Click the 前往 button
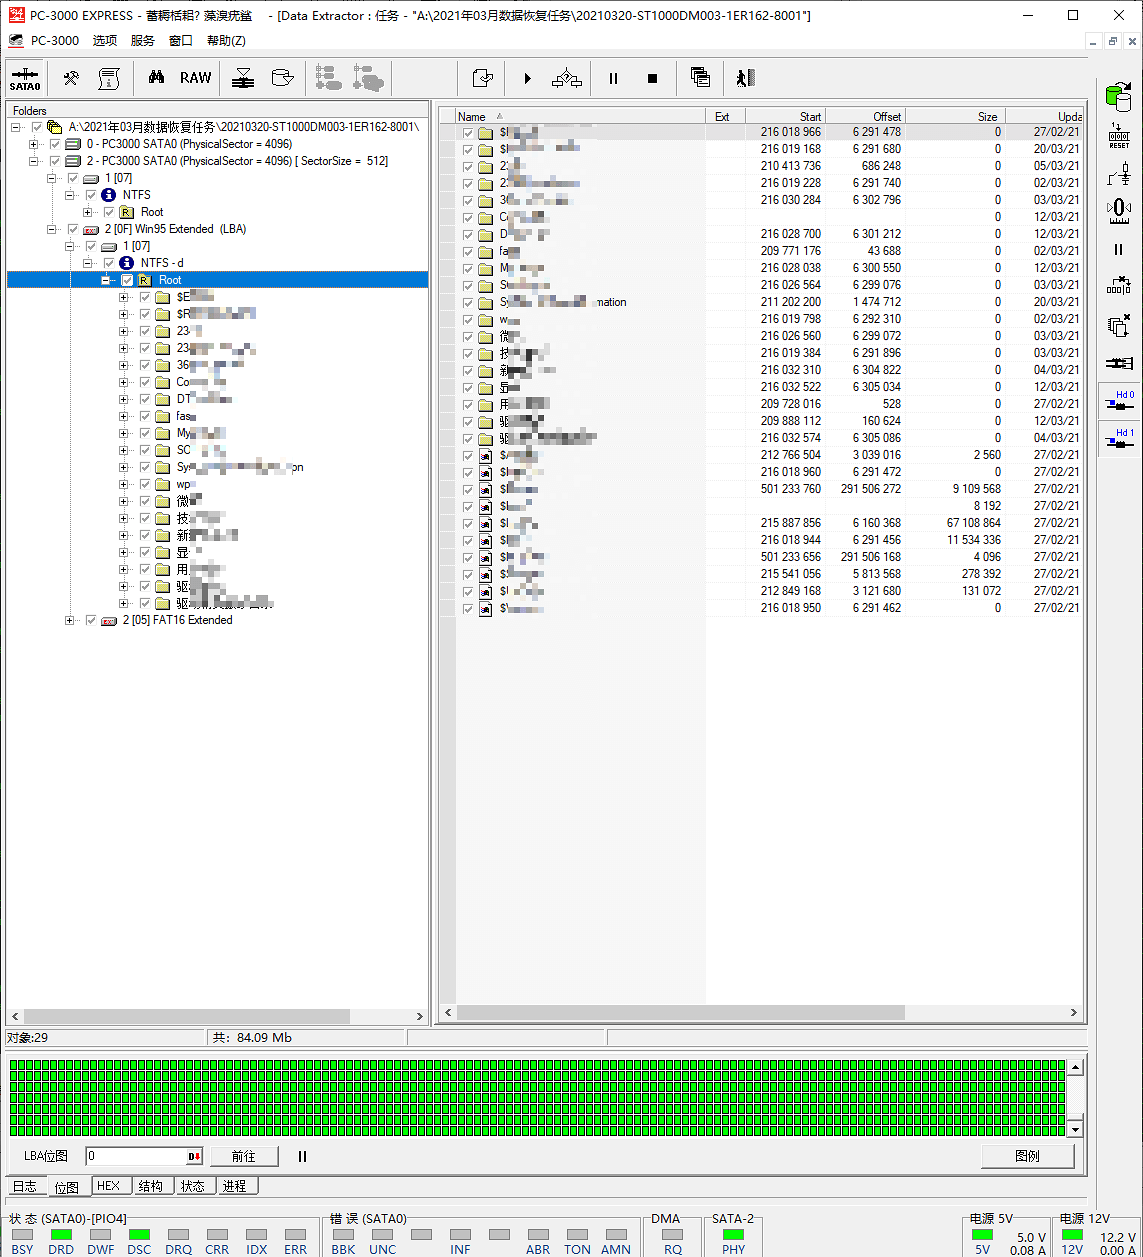Screen dimensions: 1143x1257 (243, 1156)
